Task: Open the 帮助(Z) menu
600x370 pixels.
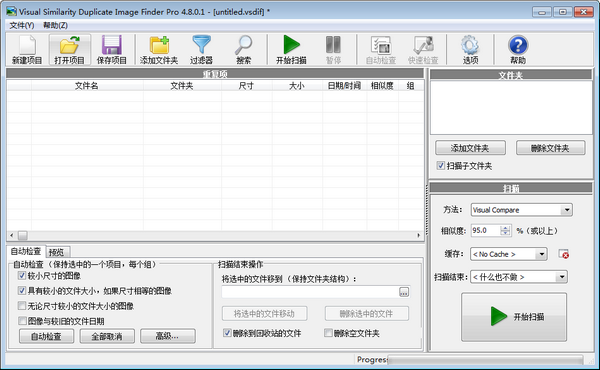Action: [x=55, y=25]
